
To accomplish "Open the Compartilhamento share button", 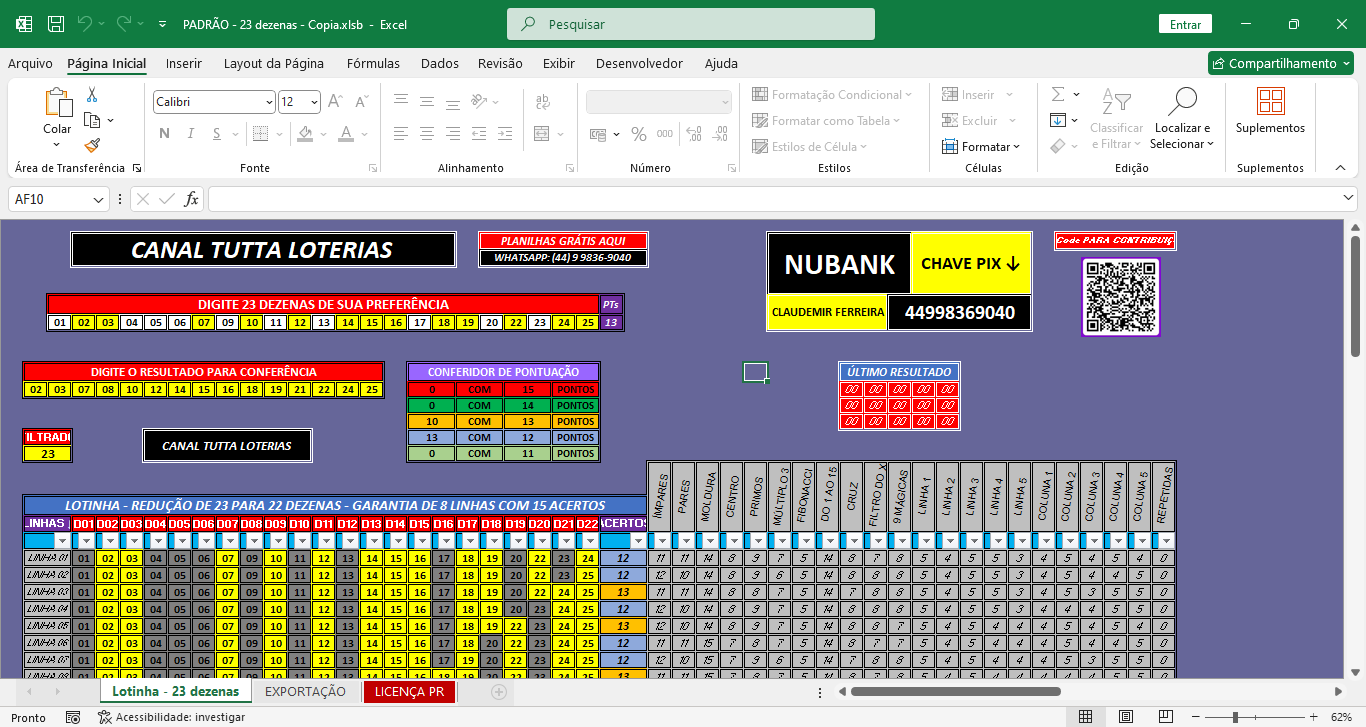I will click(x=1282, y=63).
